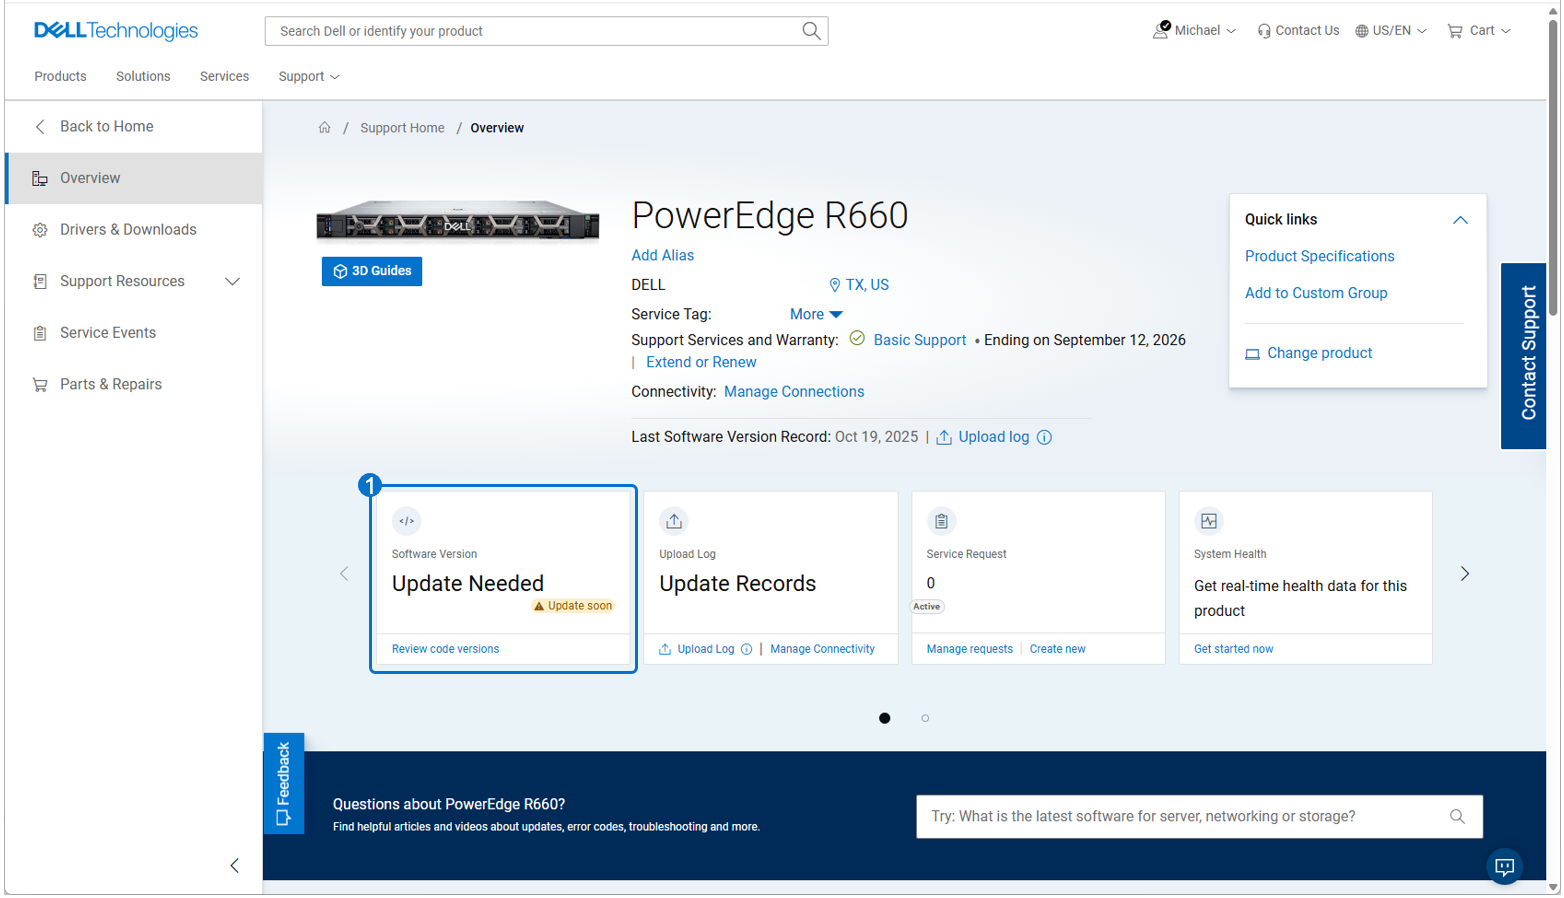The width and height of the screenshot is (1564, 898).
Task: Click the Parts & Repairs cart icon
Action: [40, 384]
